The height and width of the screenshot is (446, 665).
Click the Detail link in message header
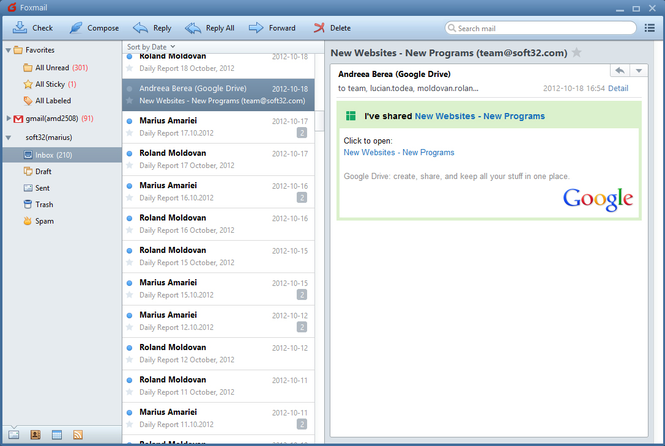[x=618, y=88]
